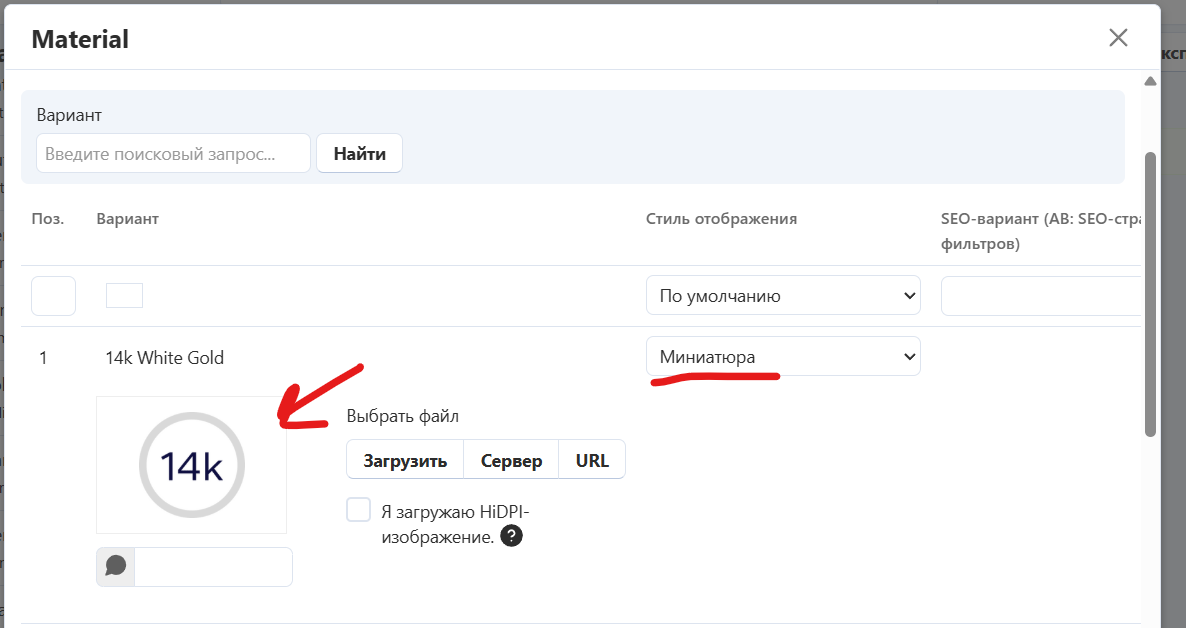Viewport: 1186px width, 628px height.
Task: Click the image caption text field
Action: tap(213, 566)
